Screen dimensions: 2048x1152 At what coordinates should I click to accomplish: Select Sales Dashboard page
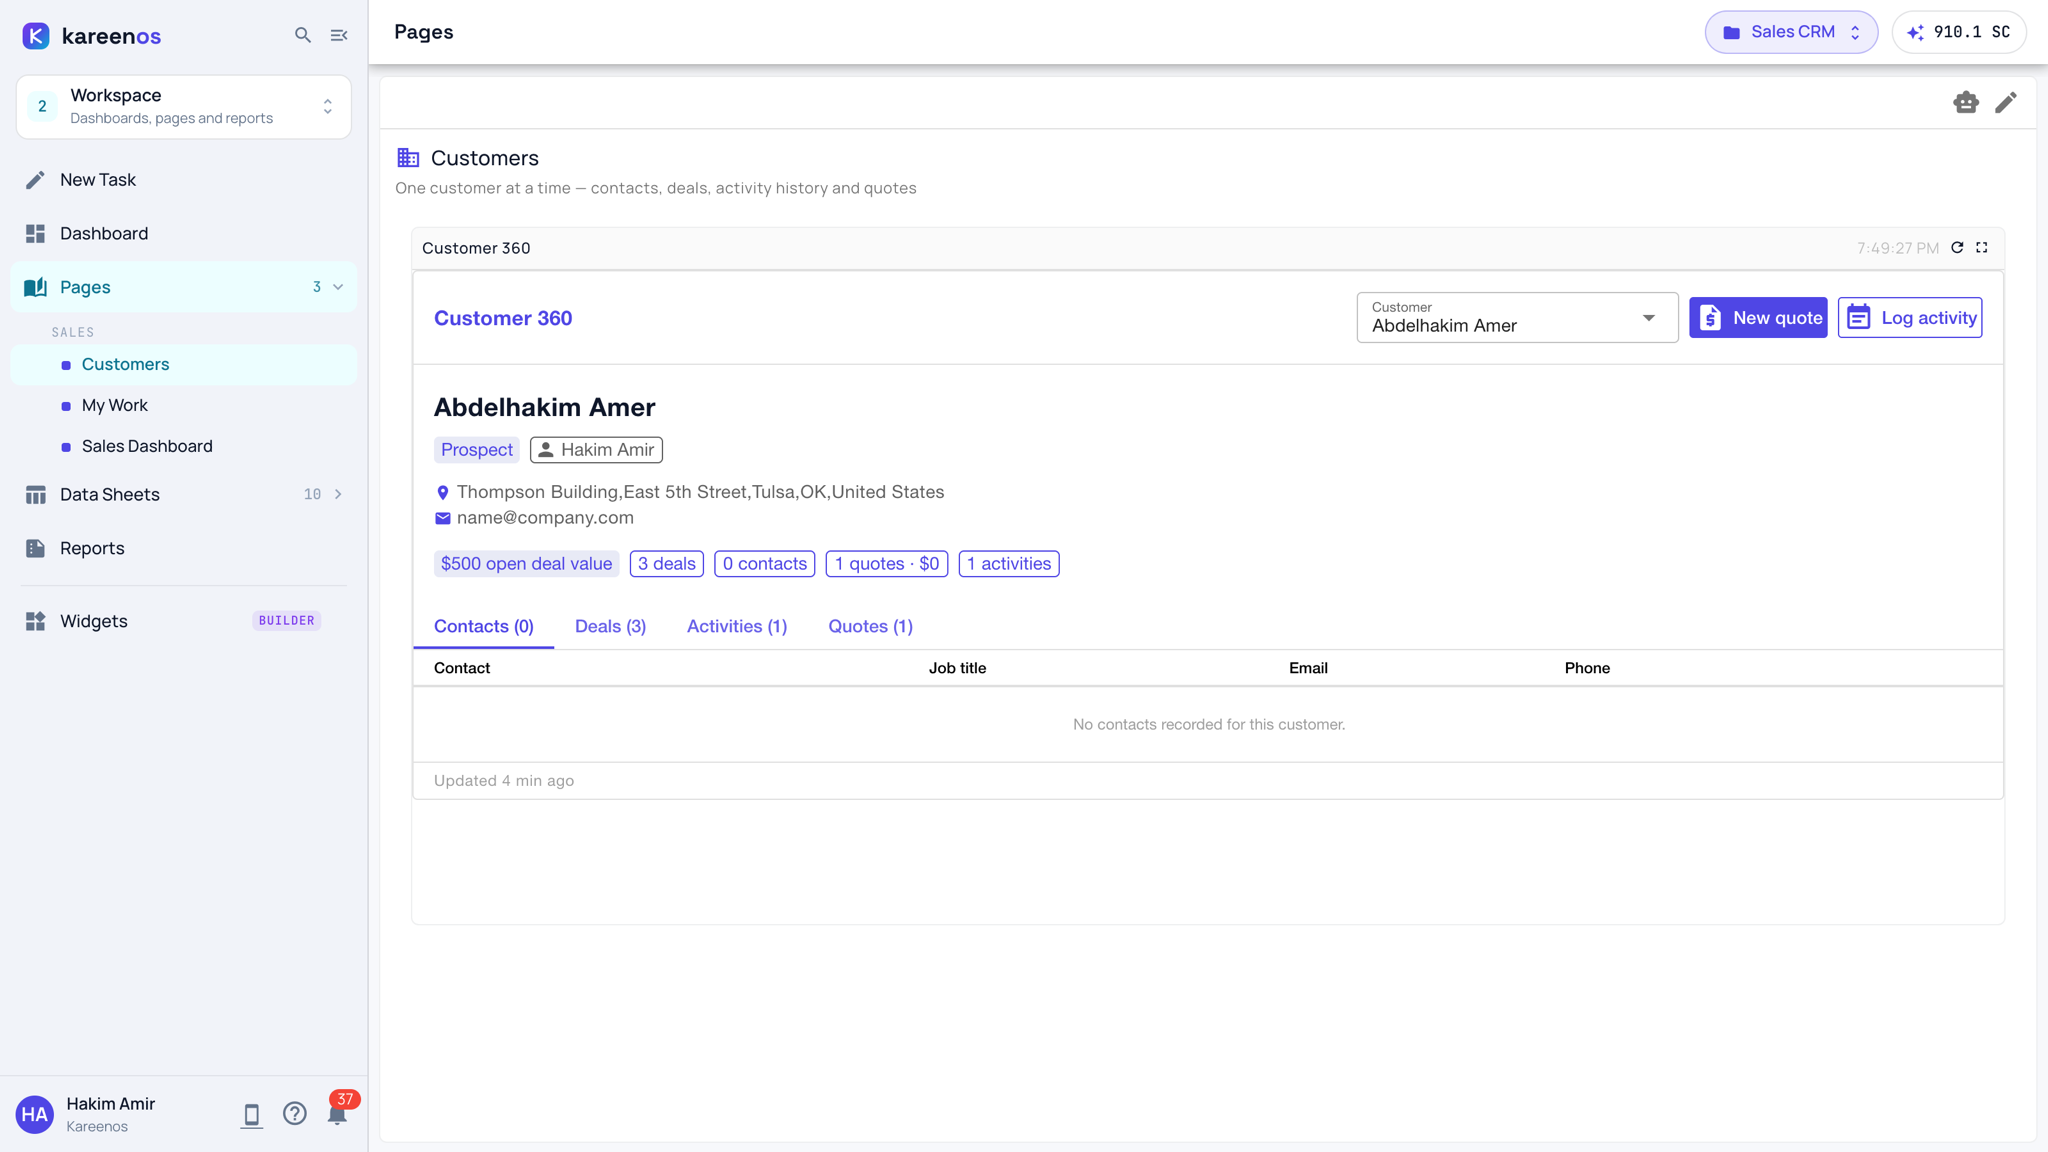pos(184,446)
